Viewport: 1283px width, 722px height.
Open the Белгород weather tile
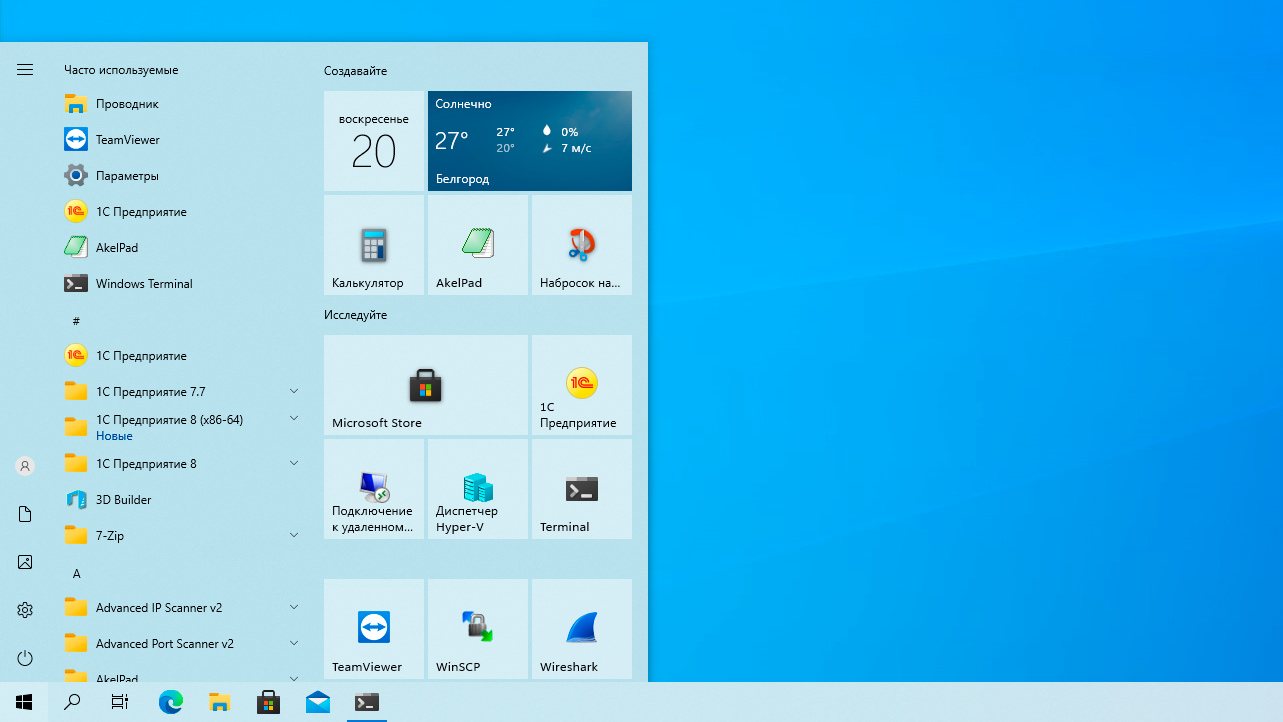point(529,141)
